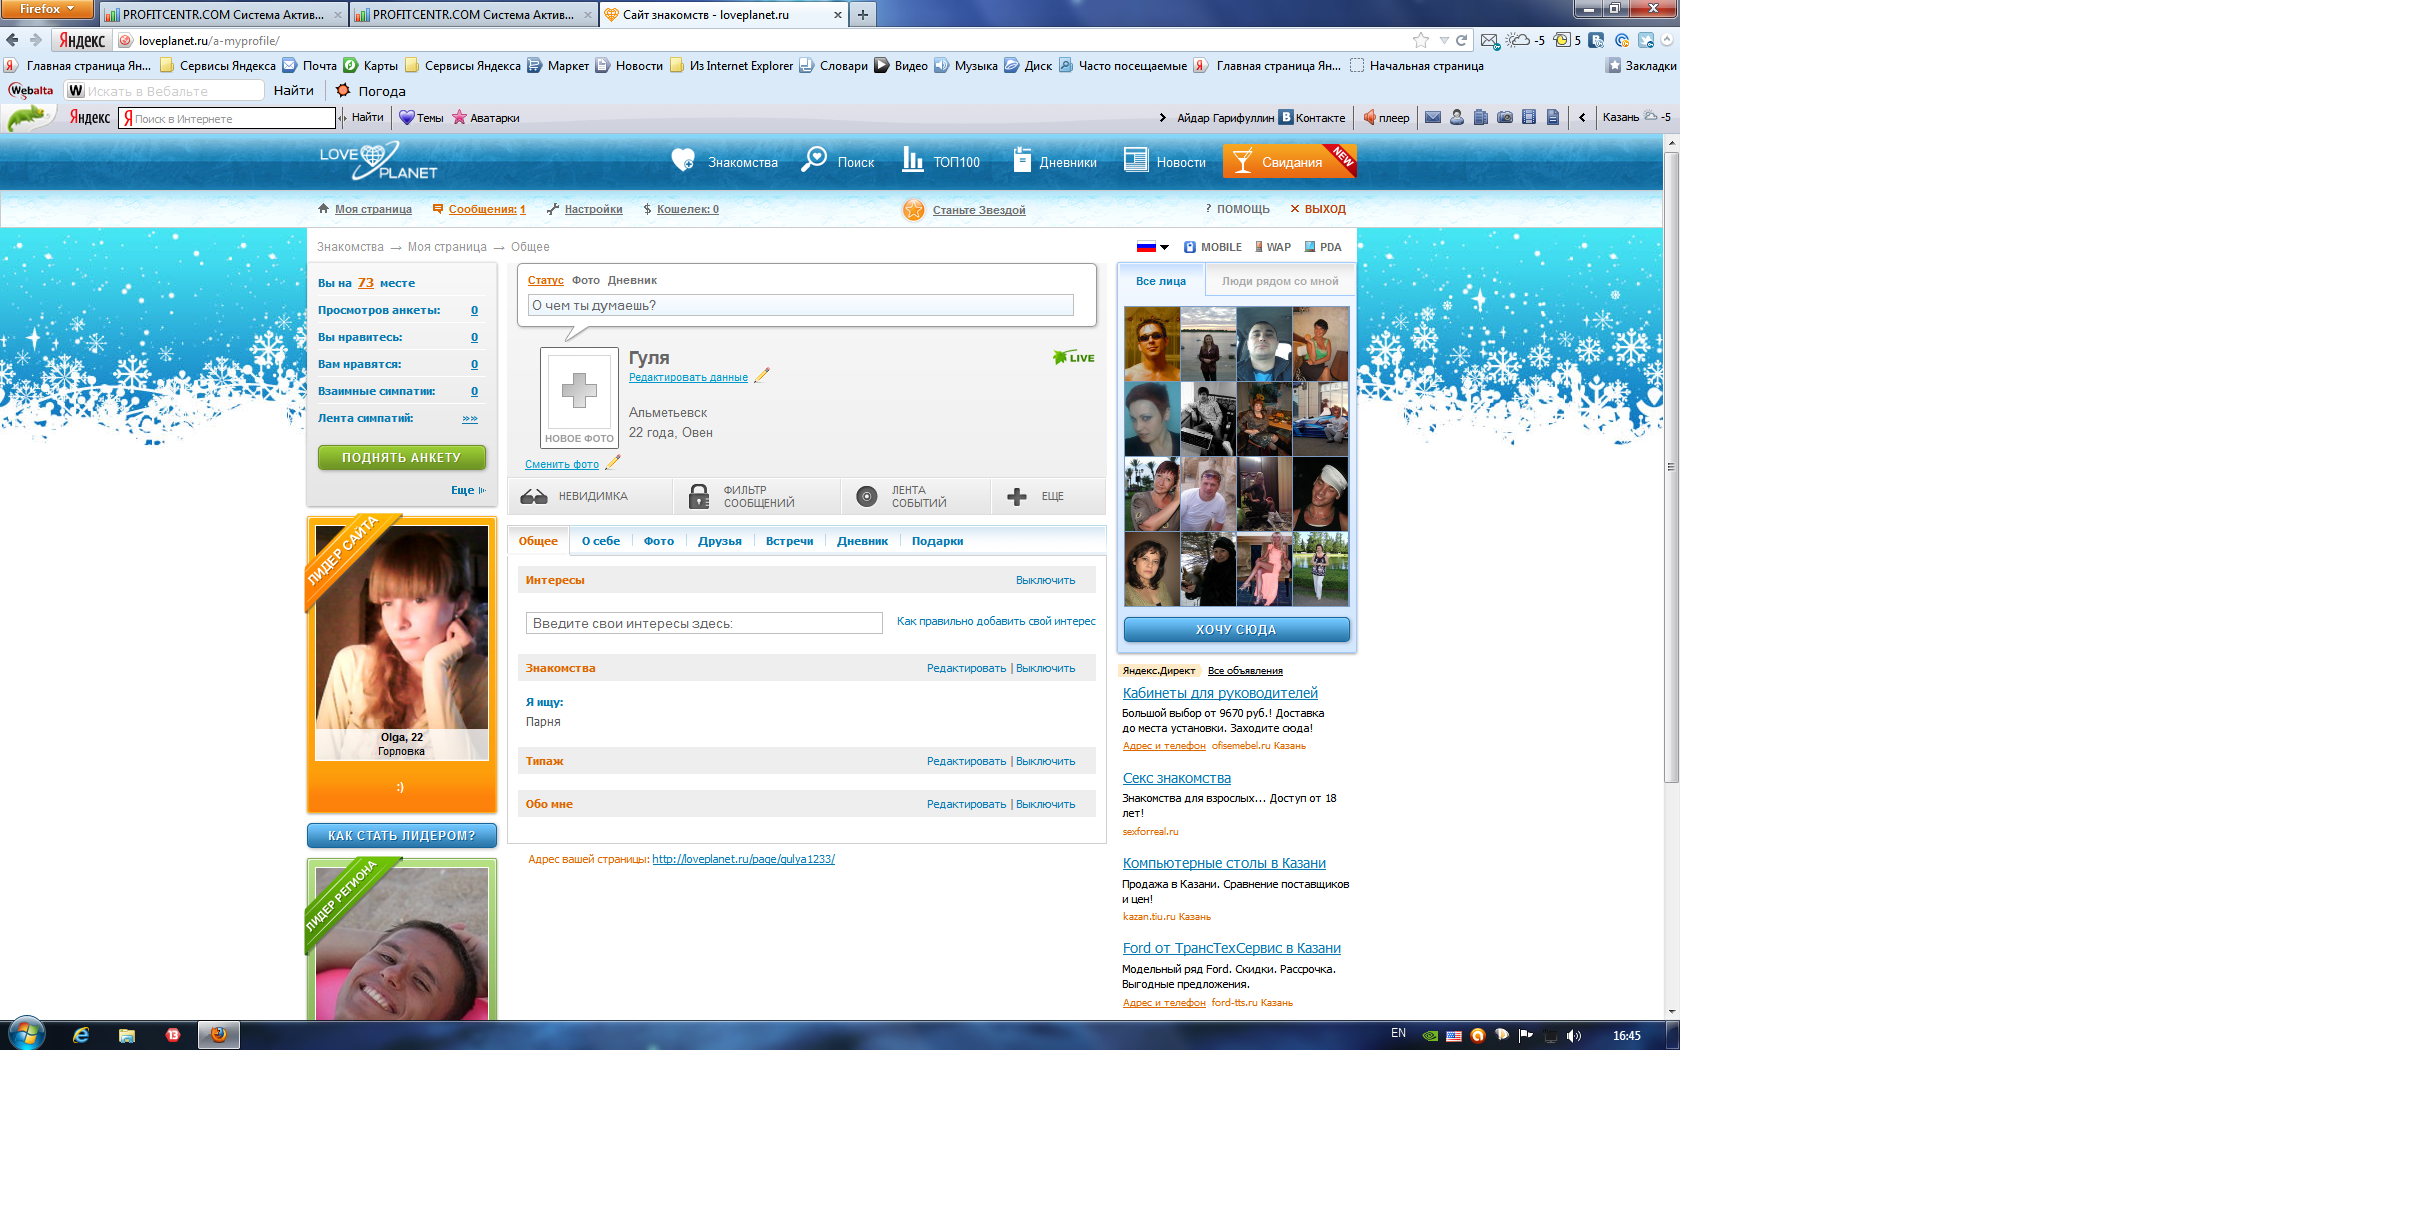2424x1212 pixels.
Task: Click the WAP version link
Action: tap(1273, 247)
